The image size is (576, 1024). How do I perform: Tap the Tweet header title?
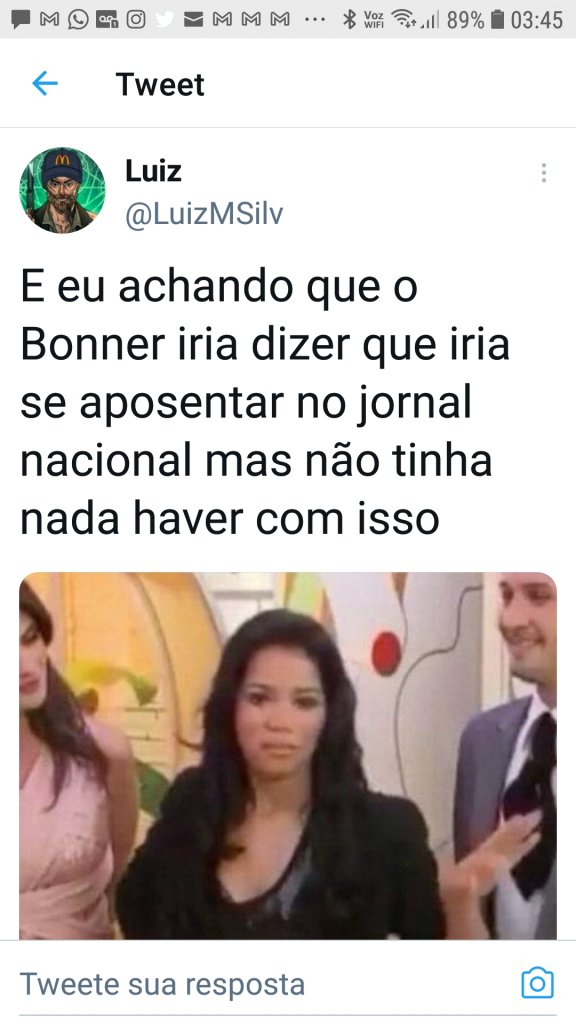pyautogui.click(x=160, y=84)
